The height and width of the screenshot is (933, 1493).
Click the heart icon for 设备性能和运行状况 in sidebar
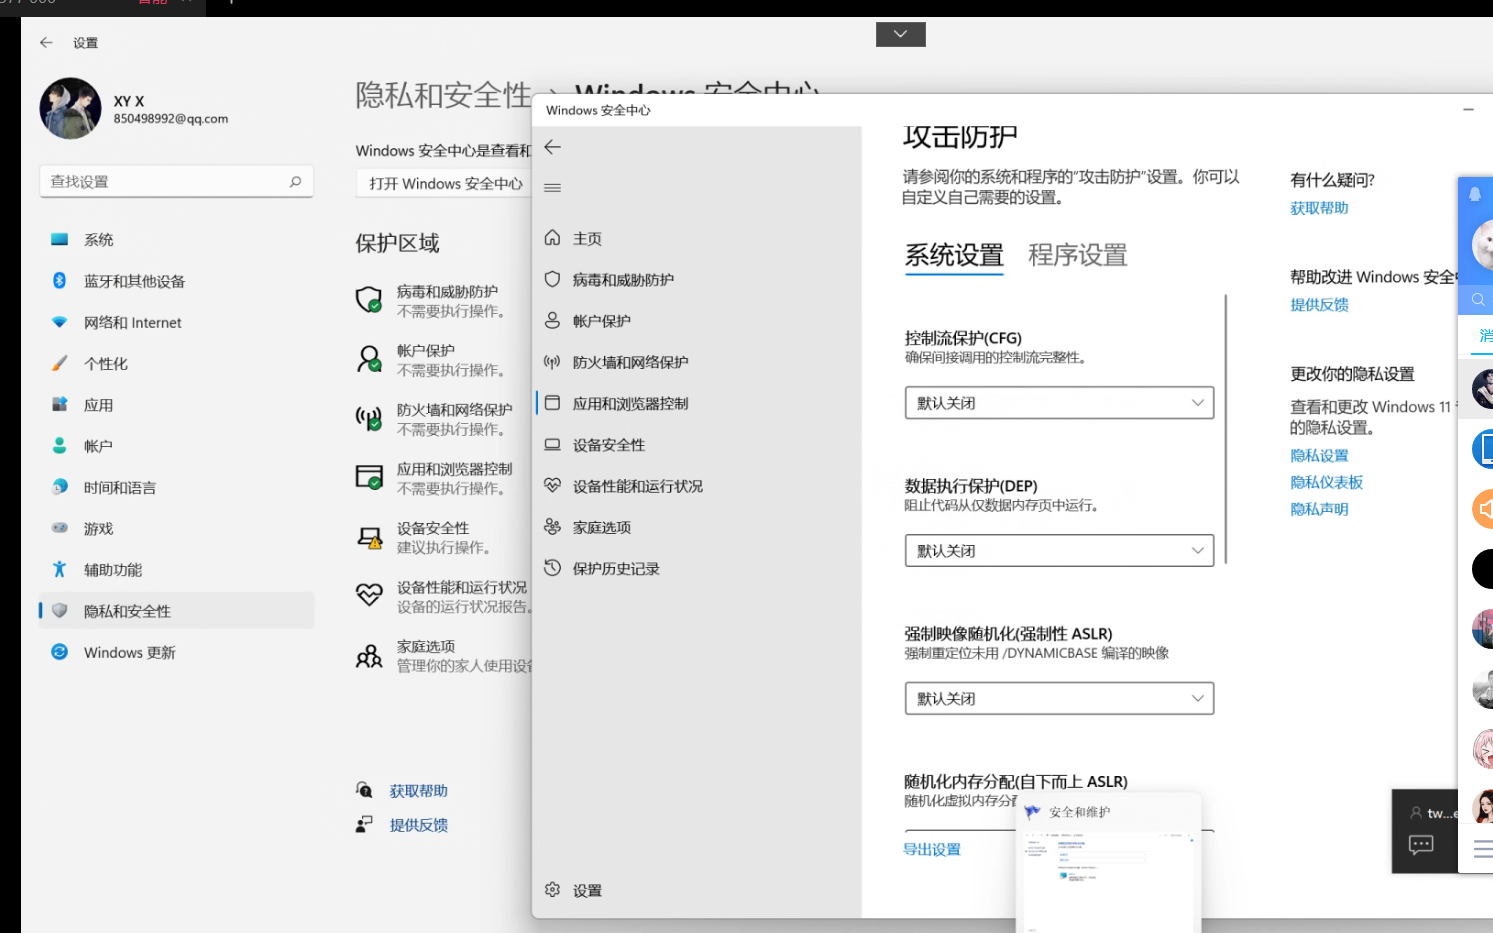point(552,485)
